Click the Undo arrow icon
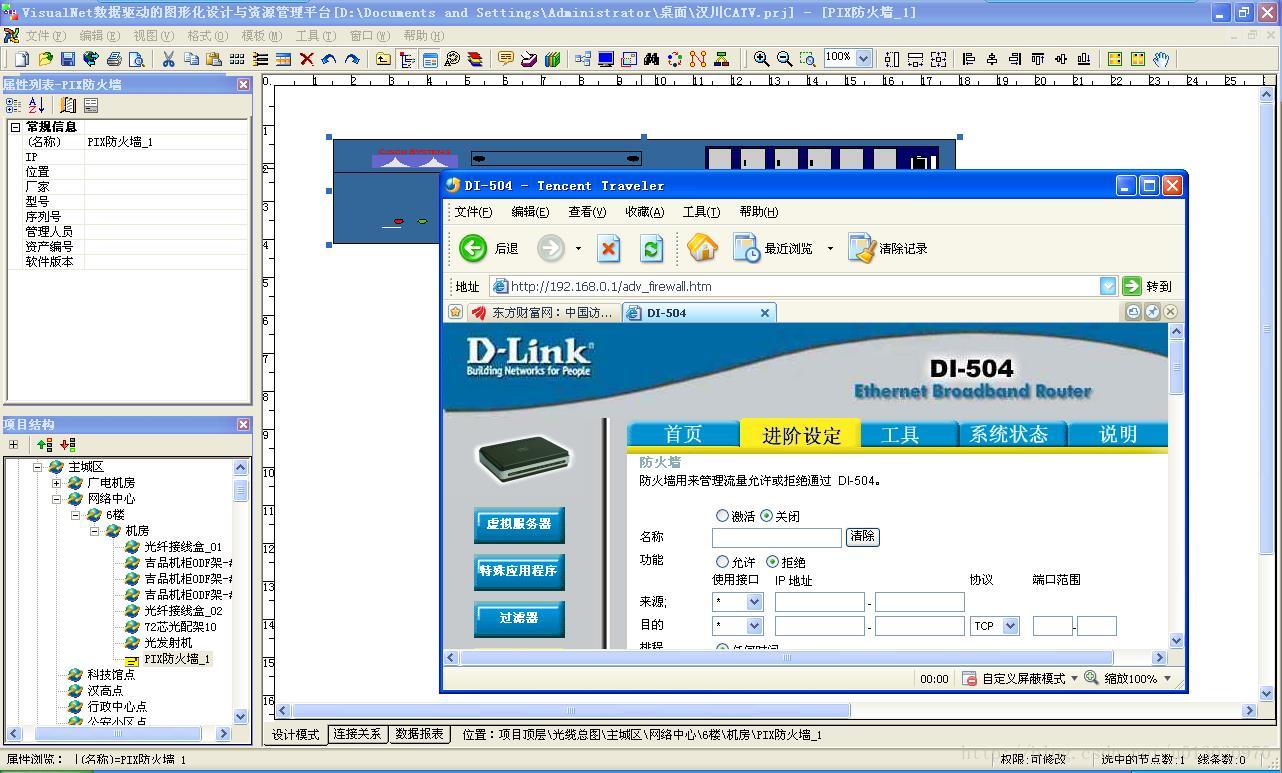This screenshot has width=1282, height=773. [x=329, y=59]
